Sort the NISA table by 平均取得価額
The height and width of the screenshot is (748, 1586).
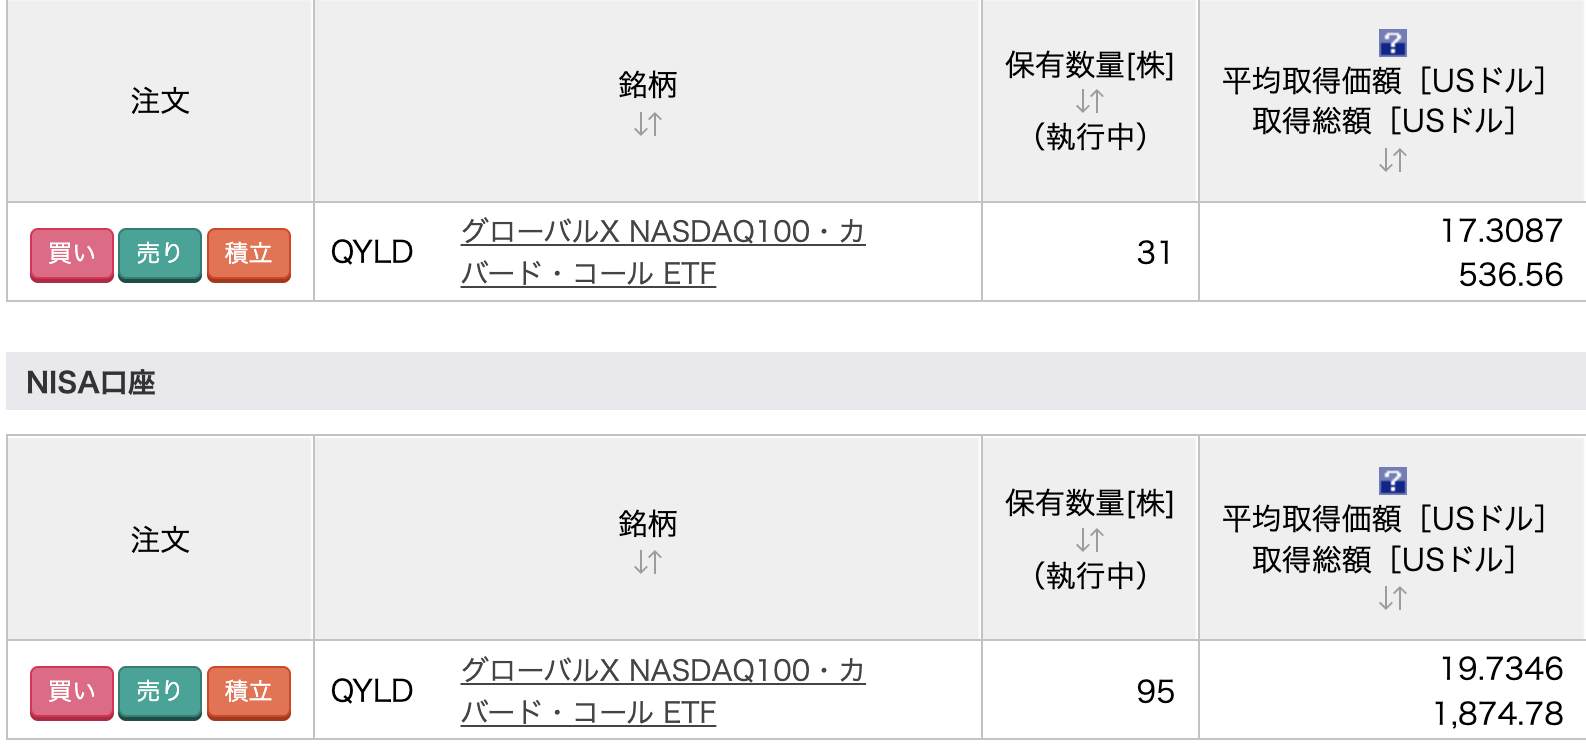(1392, 598)
